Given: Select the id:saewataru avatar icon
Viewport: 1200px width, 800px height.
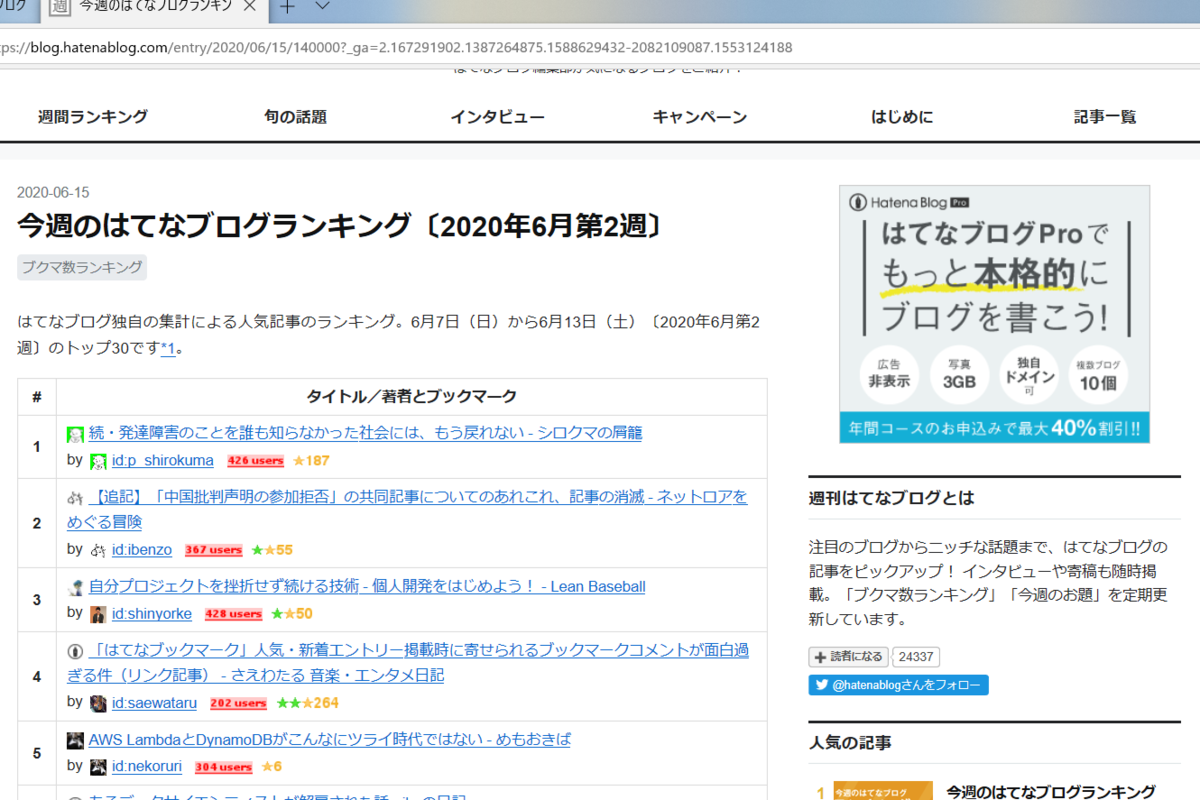Looking at the screenshot, I should pyautogui.click(x=98, y=703).
